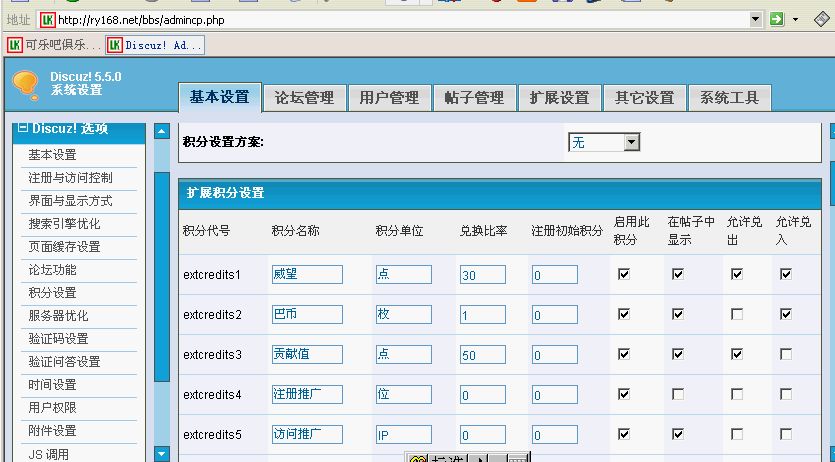835x462 pixels.
Task: Click the extcredits1 积分名称 field 威望
Action: (x=307, y=275)
